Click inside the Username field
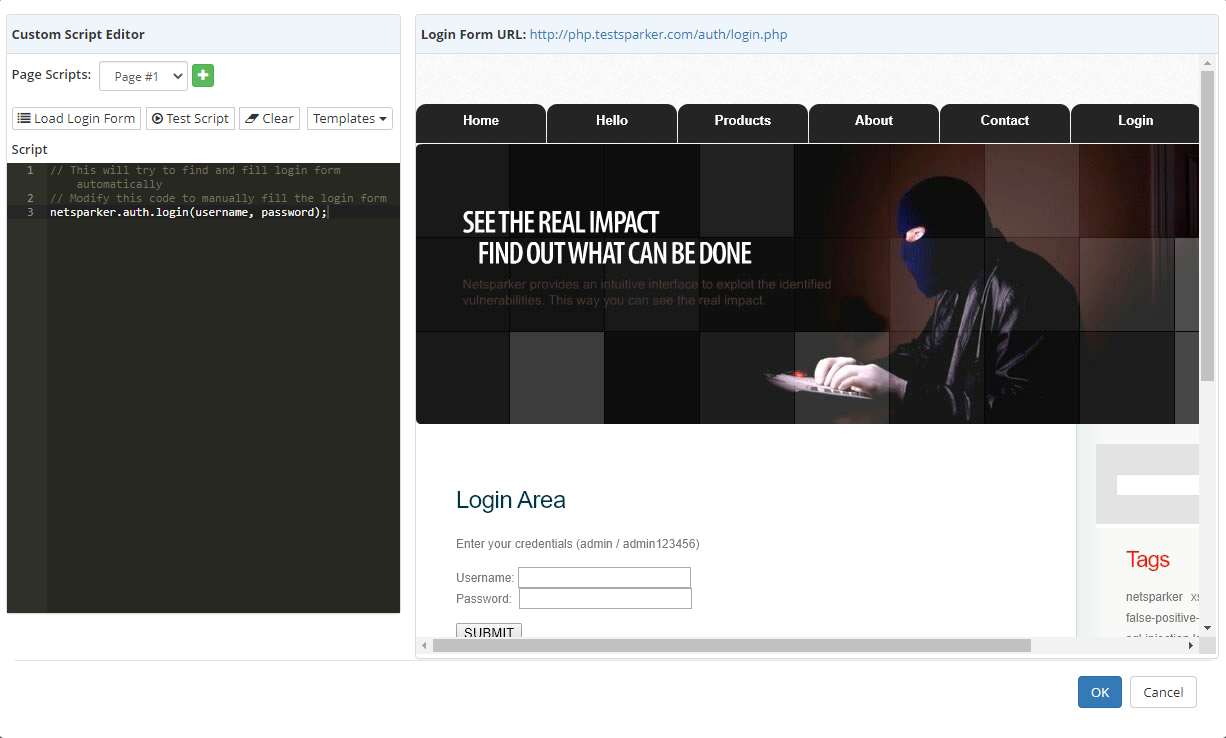 (x=604, y=577)
